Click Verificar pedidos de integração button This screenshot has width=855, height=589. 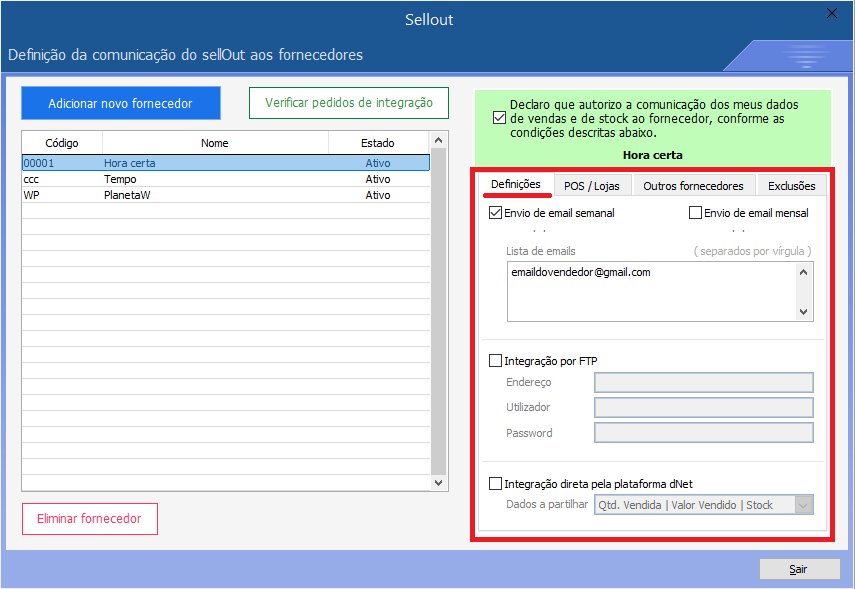pos(348,103)
